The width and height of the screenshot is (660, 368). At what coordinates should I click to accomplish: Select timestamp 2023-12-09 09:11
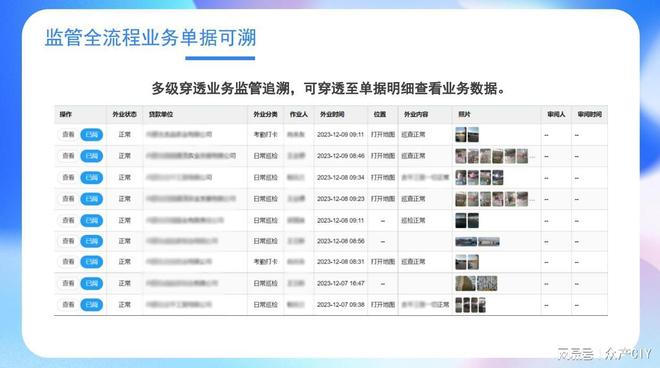(341, 135)
